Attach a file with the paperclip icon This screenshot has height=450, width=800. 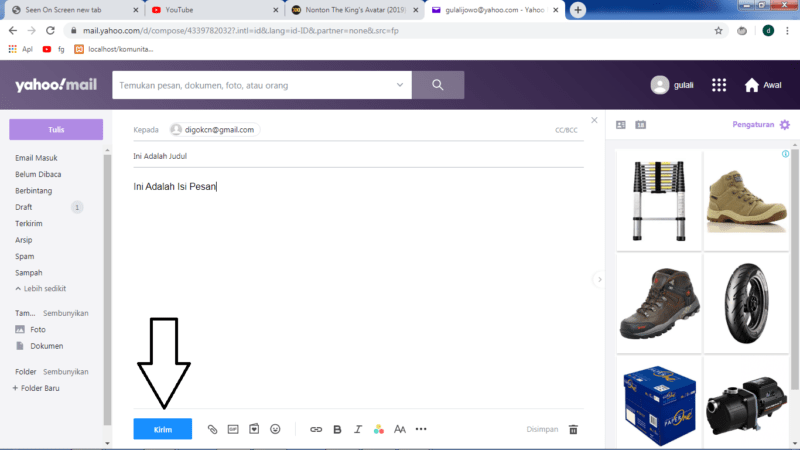212,430
